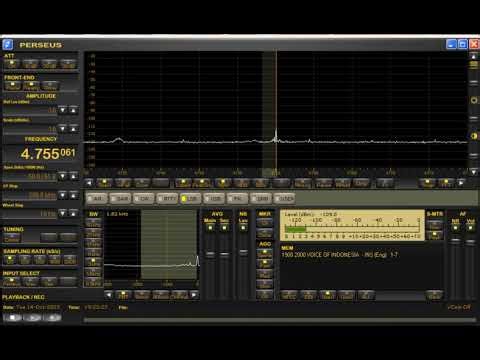
Task: Select the highlighted LSB mode button
Action: [191, 198]
